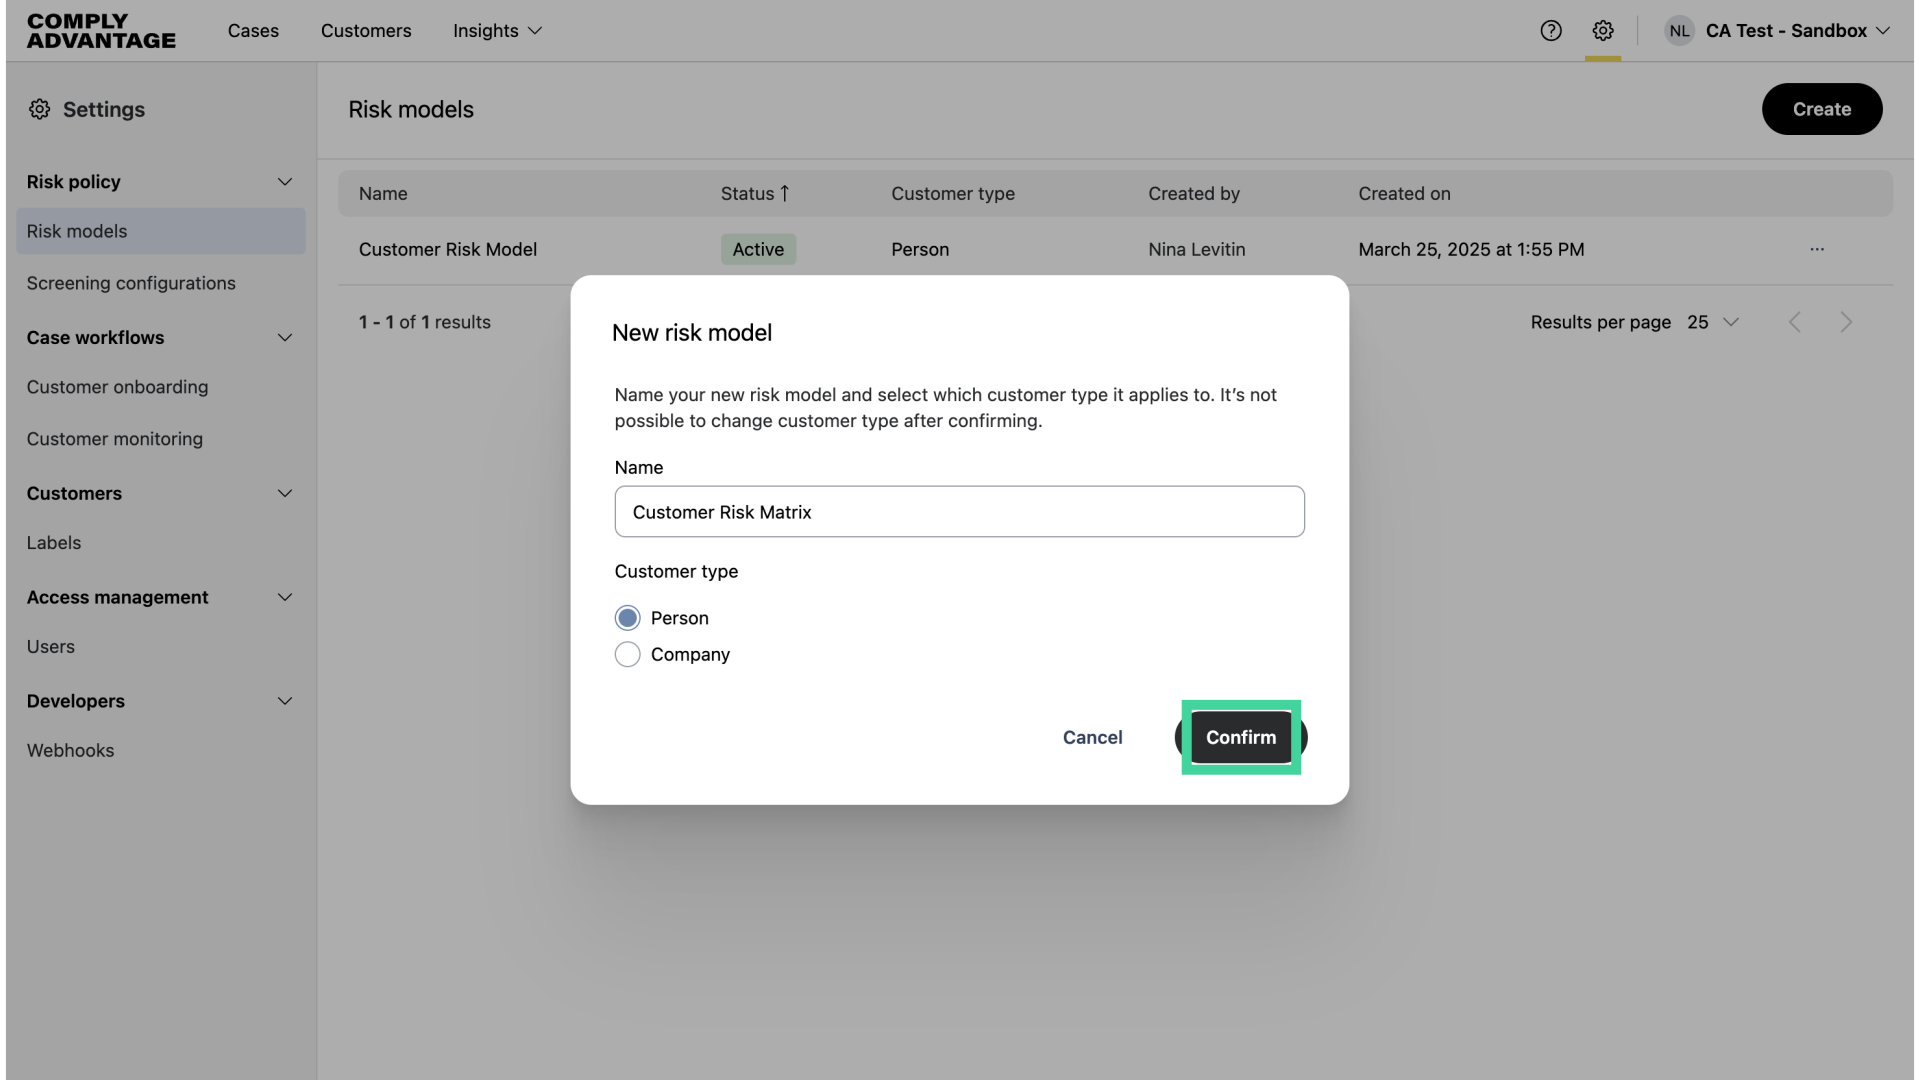Viewport: 1920px width, 1080px height.
Task: Click the Settings gear icon in the sidebar
Action: coord(40,109)
